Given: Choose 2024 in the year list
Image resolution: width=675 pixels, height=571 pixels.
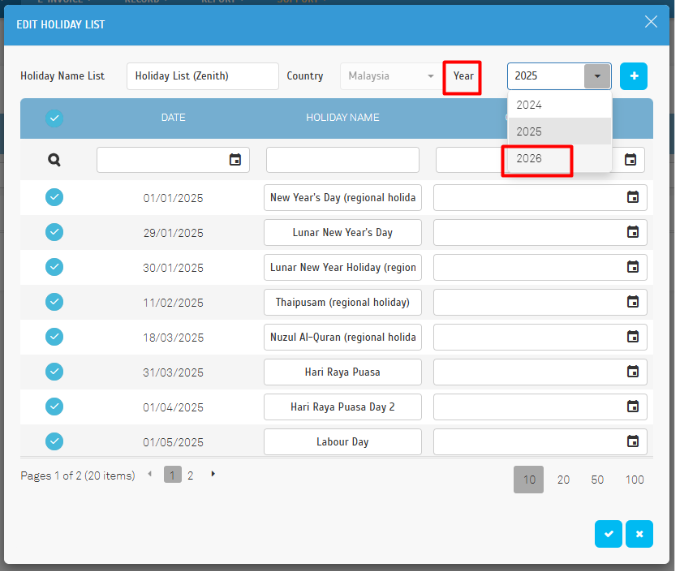Looking at the screenshot, I should [529, 105].
